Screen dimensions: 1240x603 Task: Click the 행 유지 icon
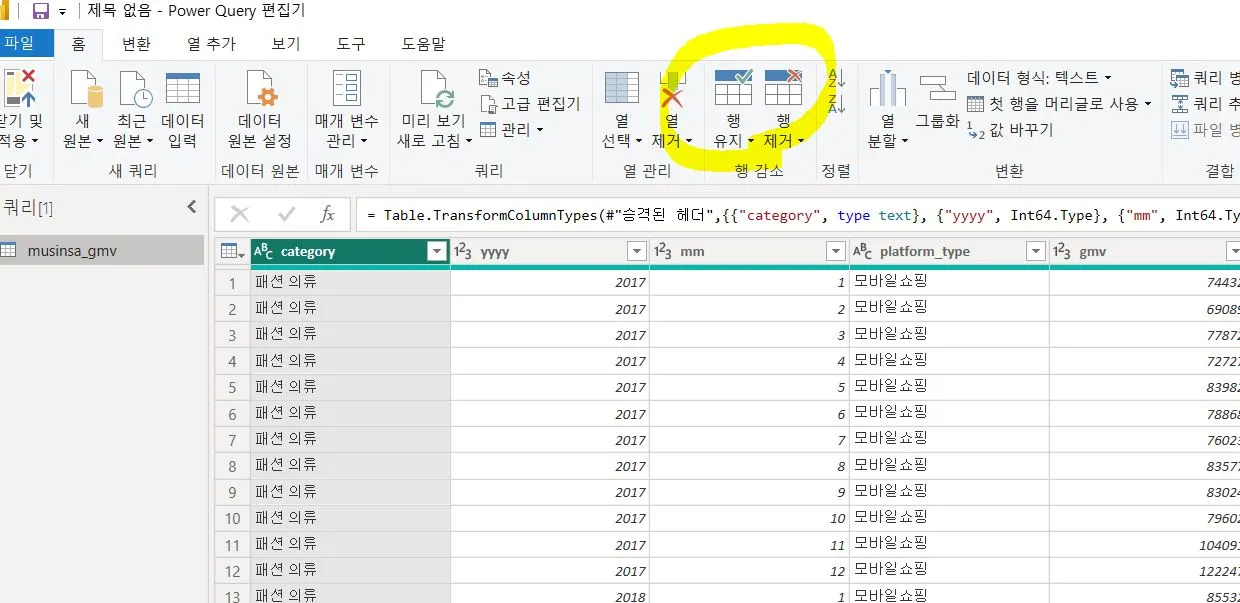pyautogui.click(x=733, y=88)
